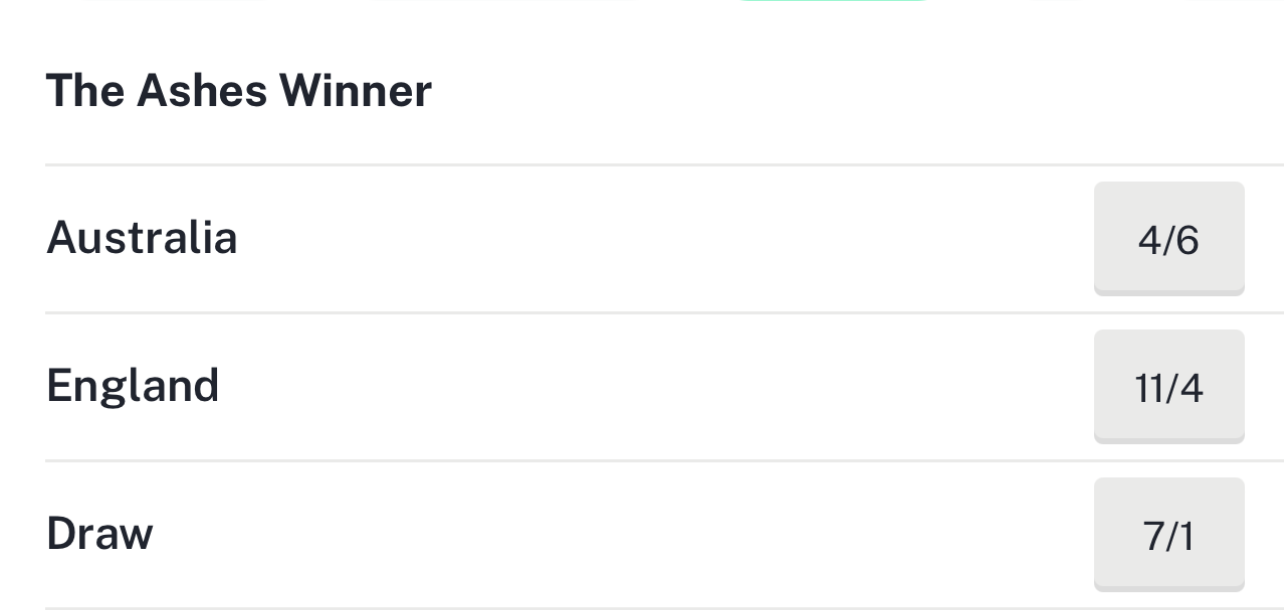The width and height of the screenshot is (1284, 610).
Task: Click The Ashes Winner market heading
Action: [239, 91]
